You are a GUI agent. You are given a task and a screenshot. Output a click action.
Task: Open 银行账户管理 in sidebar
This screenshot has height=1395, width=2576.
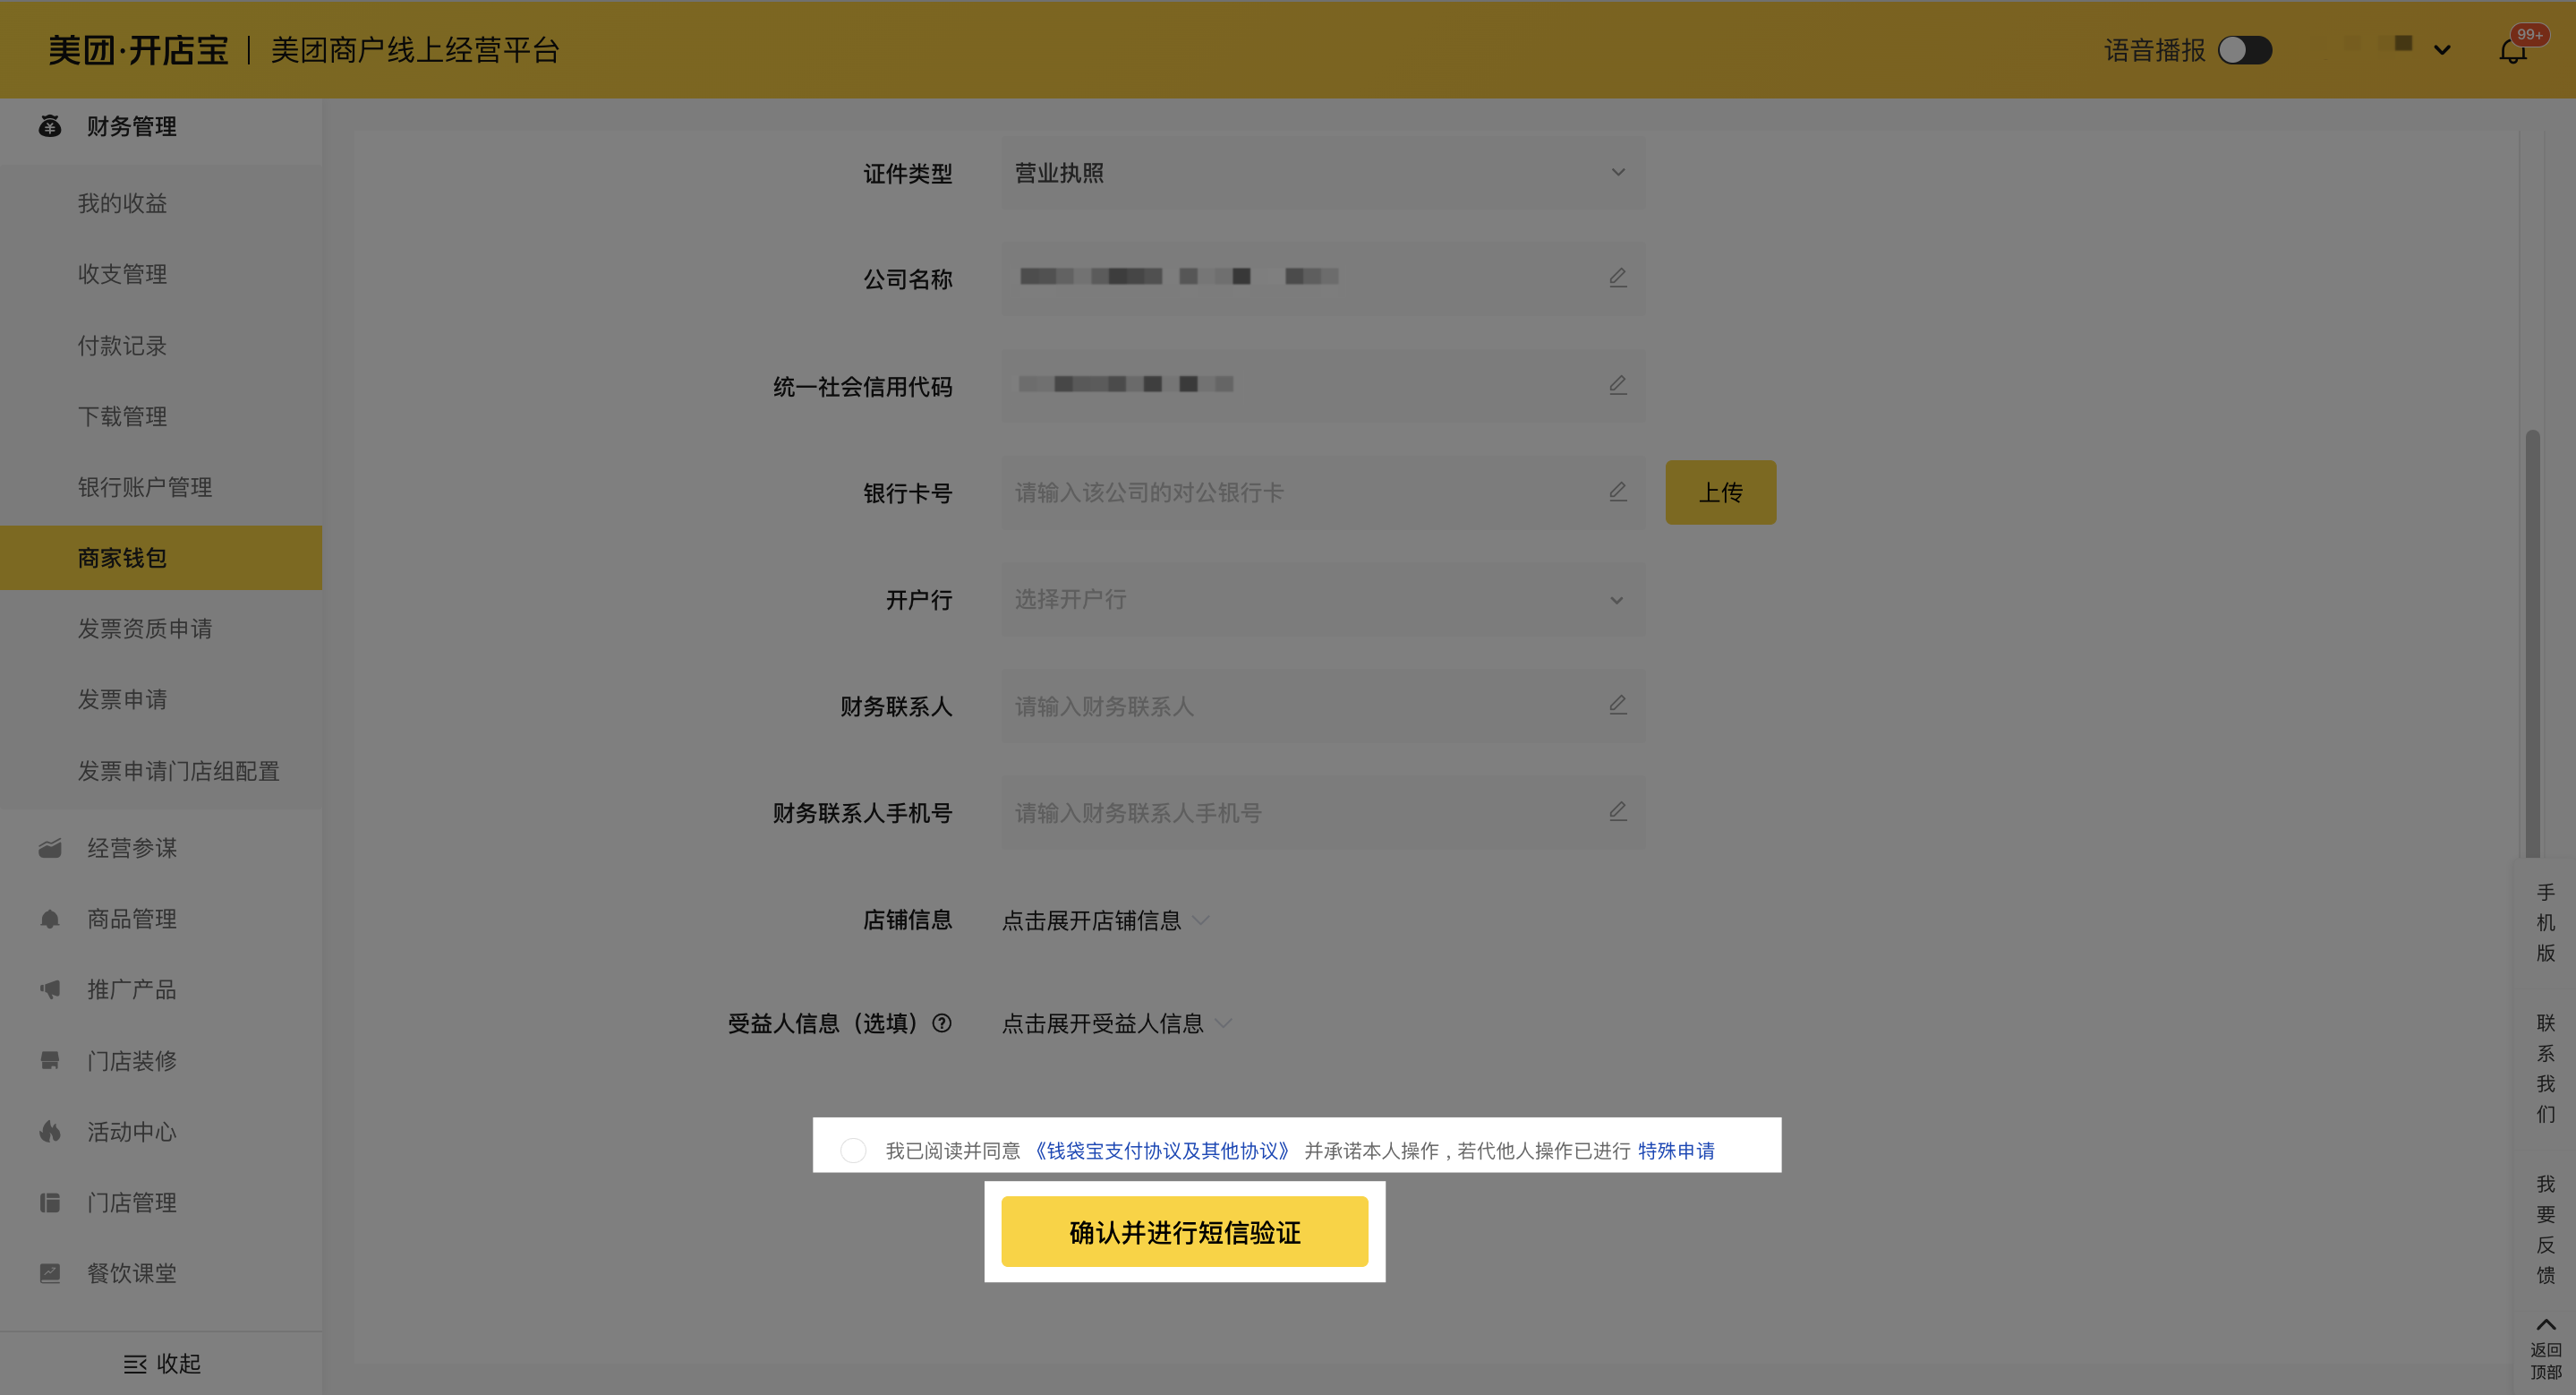(145, 487)
